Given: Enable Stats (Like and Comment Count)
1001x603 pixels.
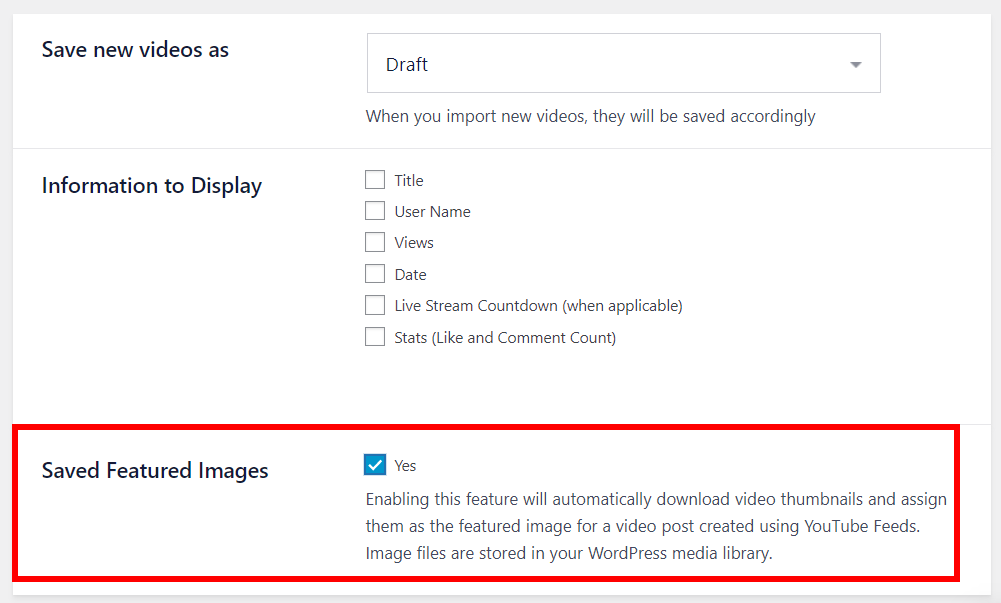Looking at the screenshot, I should 375,337.
